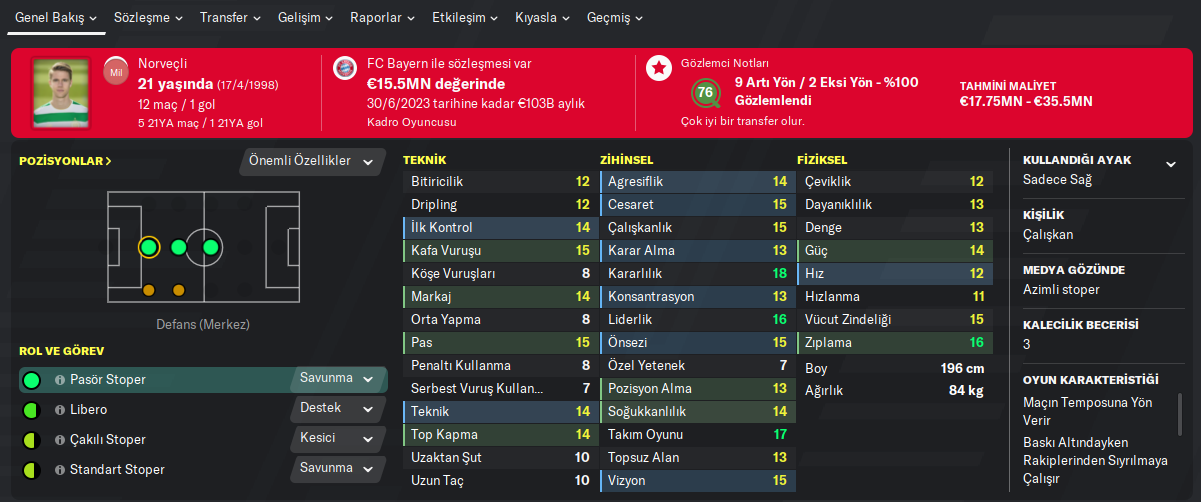Open the Önemli Özellikler dropdown
Screen dimensions: 1201x502
312,161
